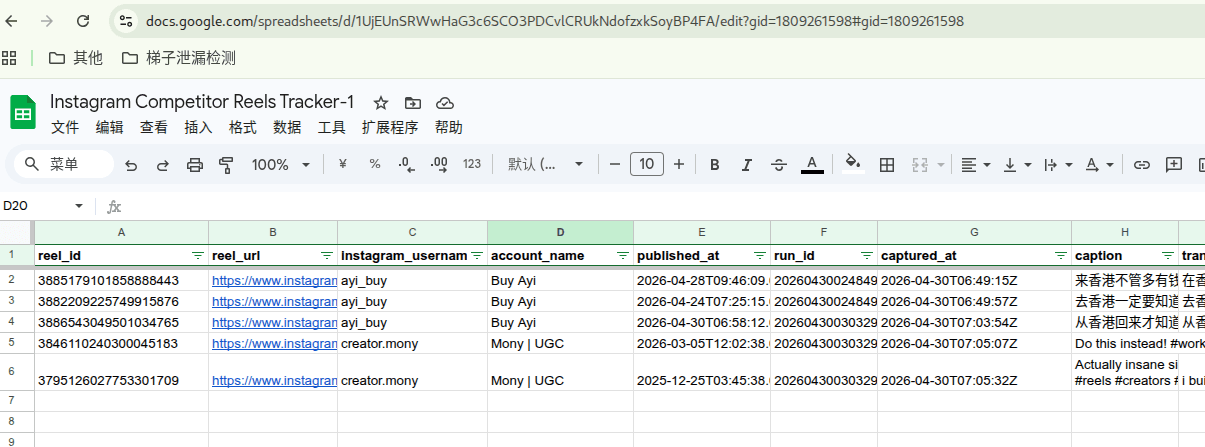
Task: Increase font size with plus button
Action: tap(679, 164)
